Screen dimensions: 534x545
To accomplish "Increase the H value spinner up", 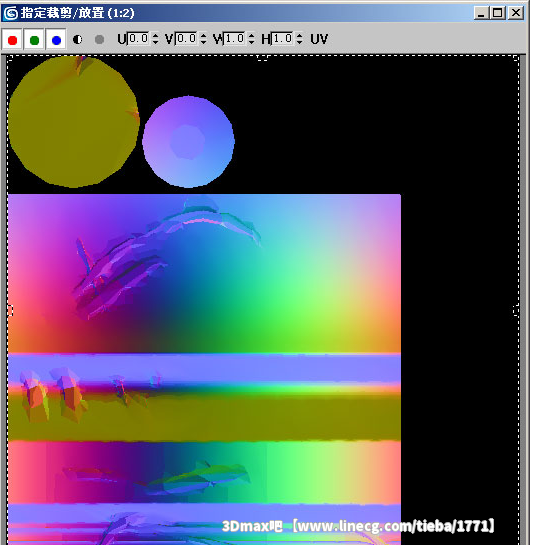I will (x=299, y=35).
